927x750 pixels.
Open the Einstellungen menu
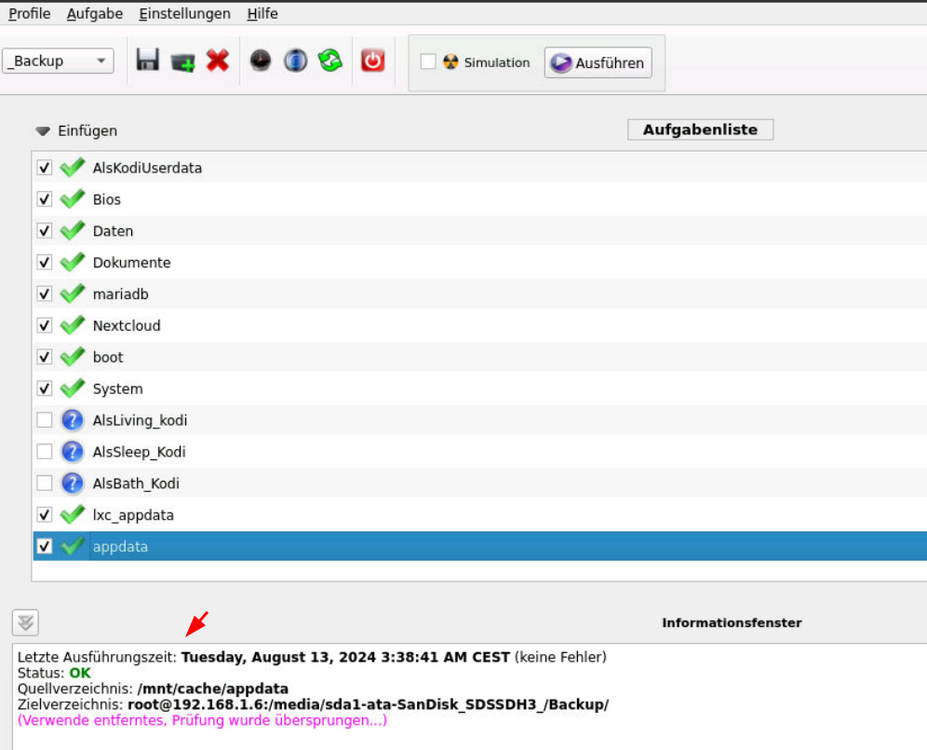click(184, 13)
